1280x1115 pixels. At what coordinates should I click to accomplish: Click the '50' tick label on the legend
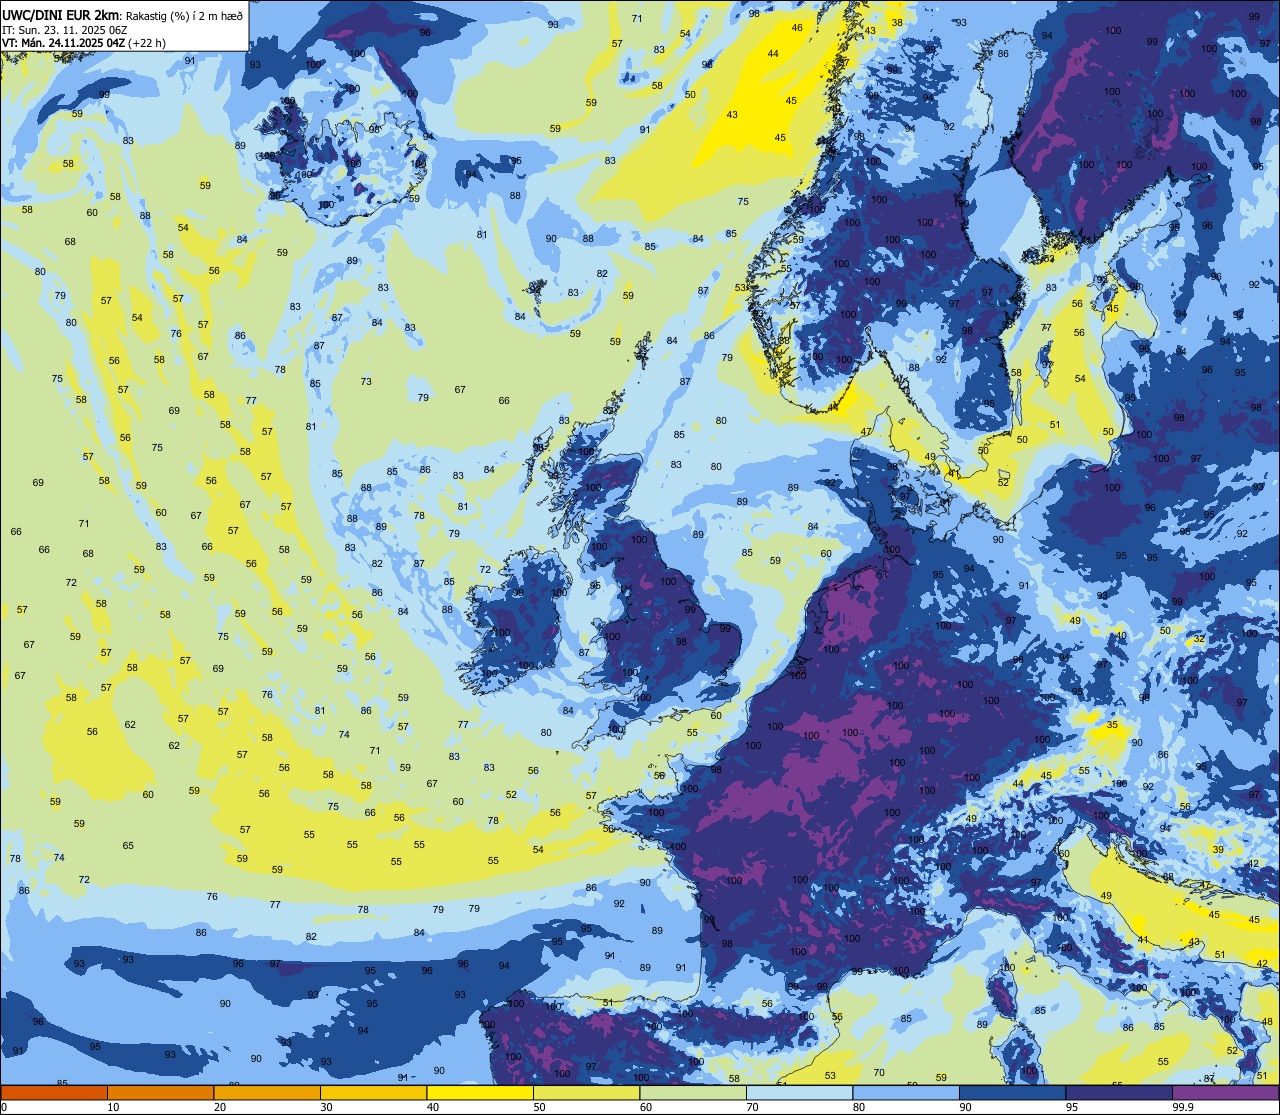539,1107
